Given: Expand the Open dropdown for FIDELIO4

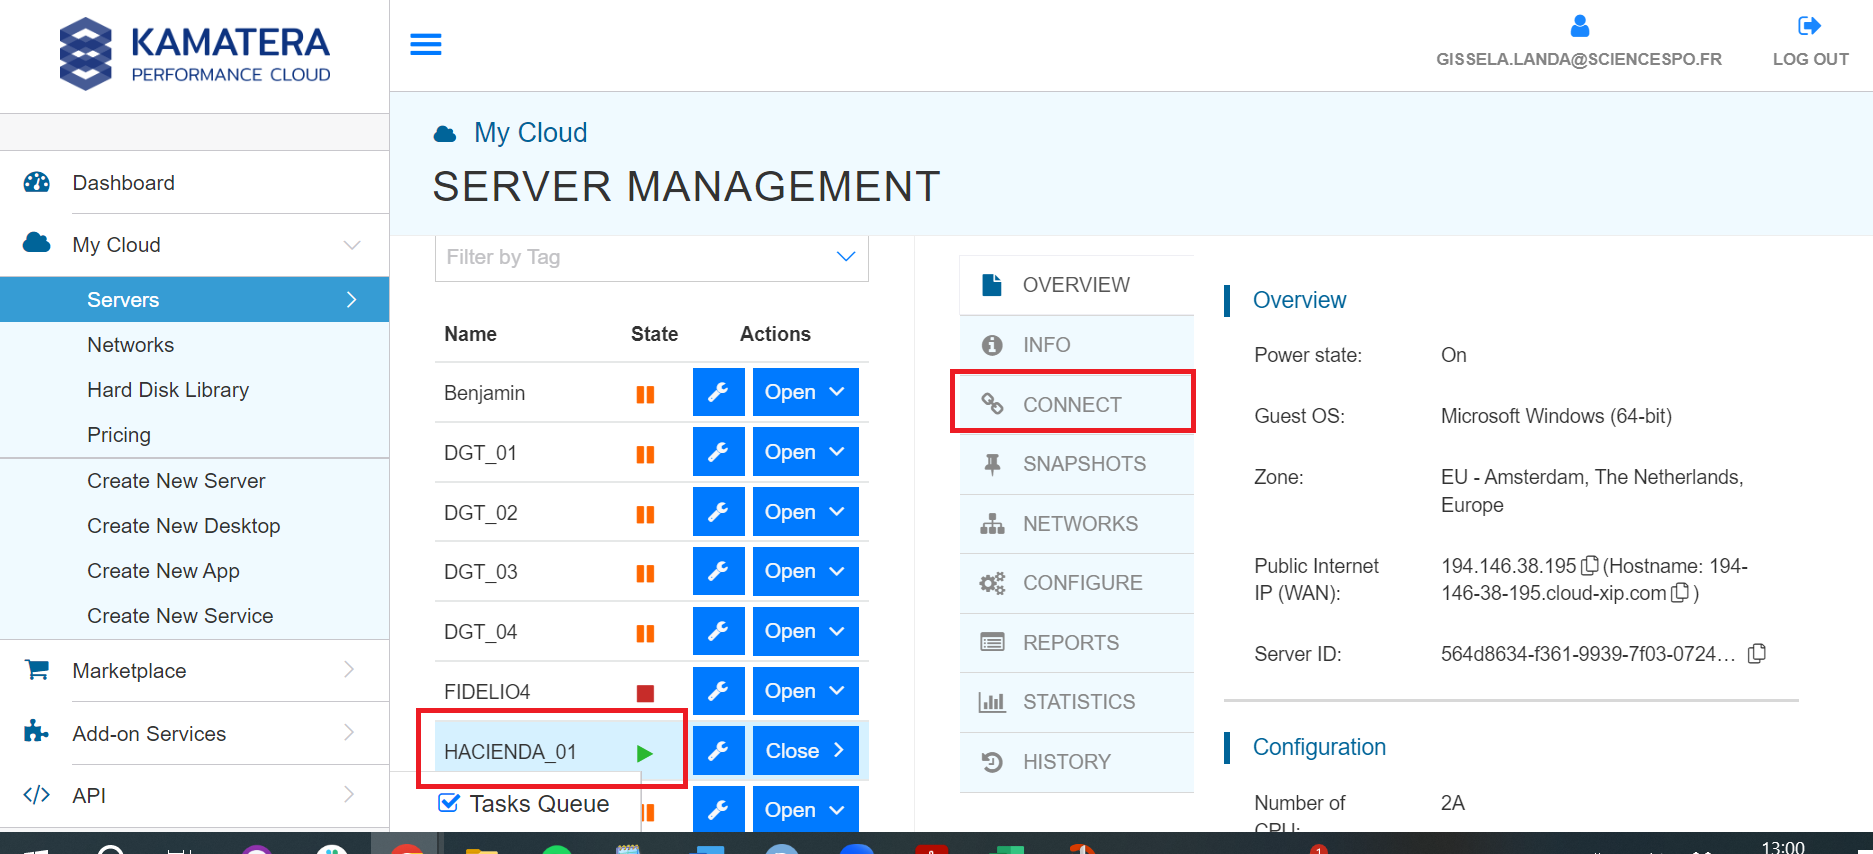Looking at the screenshot, I should click(x=805, y=691).
